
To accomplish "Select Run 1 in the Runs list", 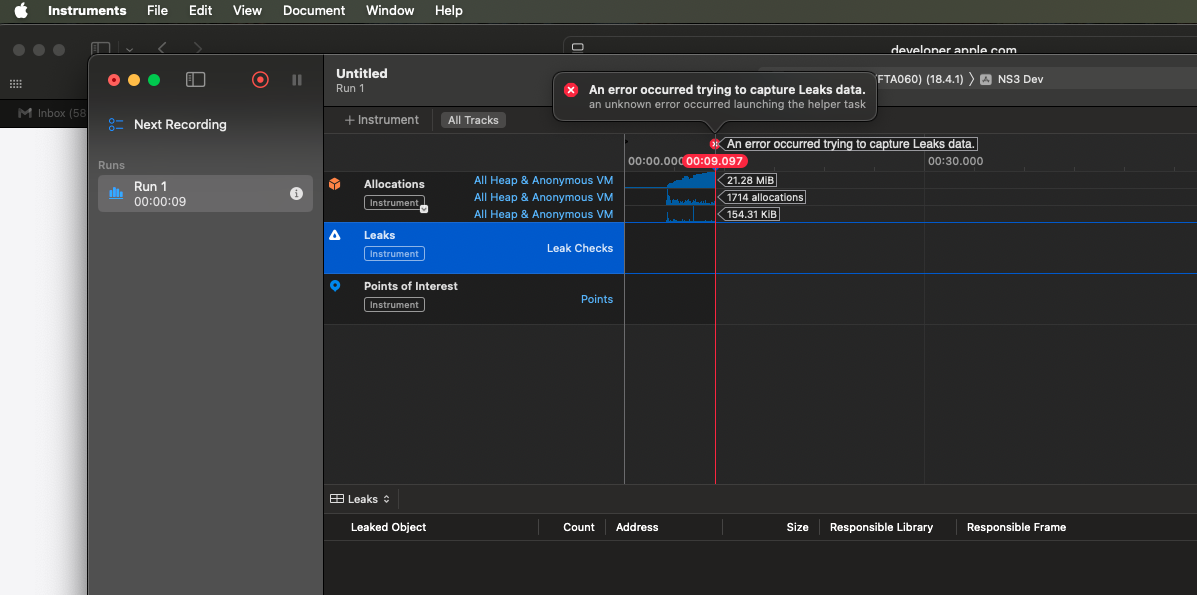I will 205,193.
